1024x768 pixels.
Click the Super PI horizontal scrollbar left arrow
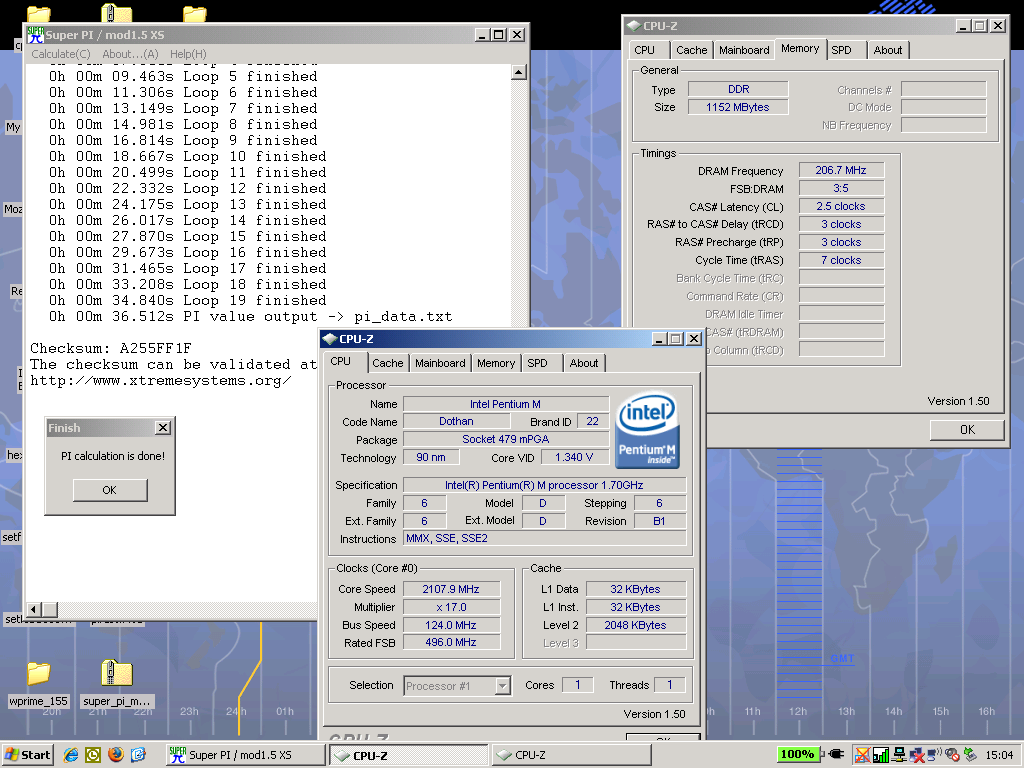(35, 609)
